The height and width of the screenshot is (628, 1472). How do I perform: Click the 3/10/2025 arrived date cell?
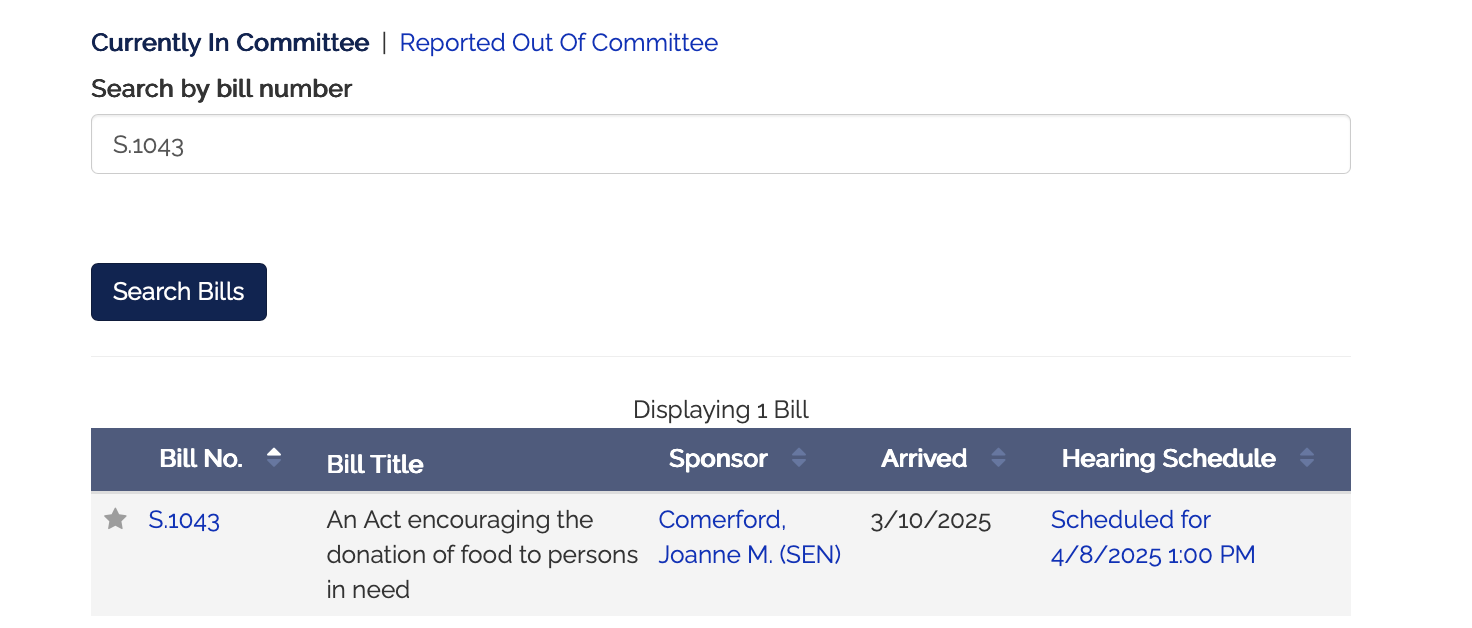(930, 521)
